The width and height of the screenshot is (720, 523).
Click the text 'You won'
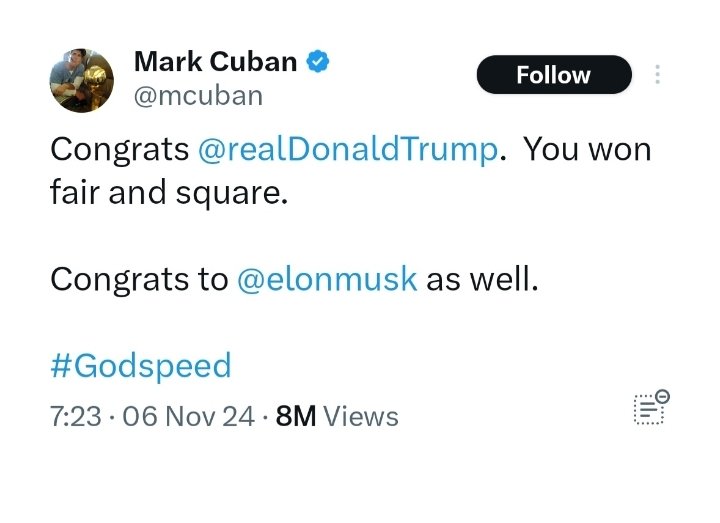tap(588, 150)
